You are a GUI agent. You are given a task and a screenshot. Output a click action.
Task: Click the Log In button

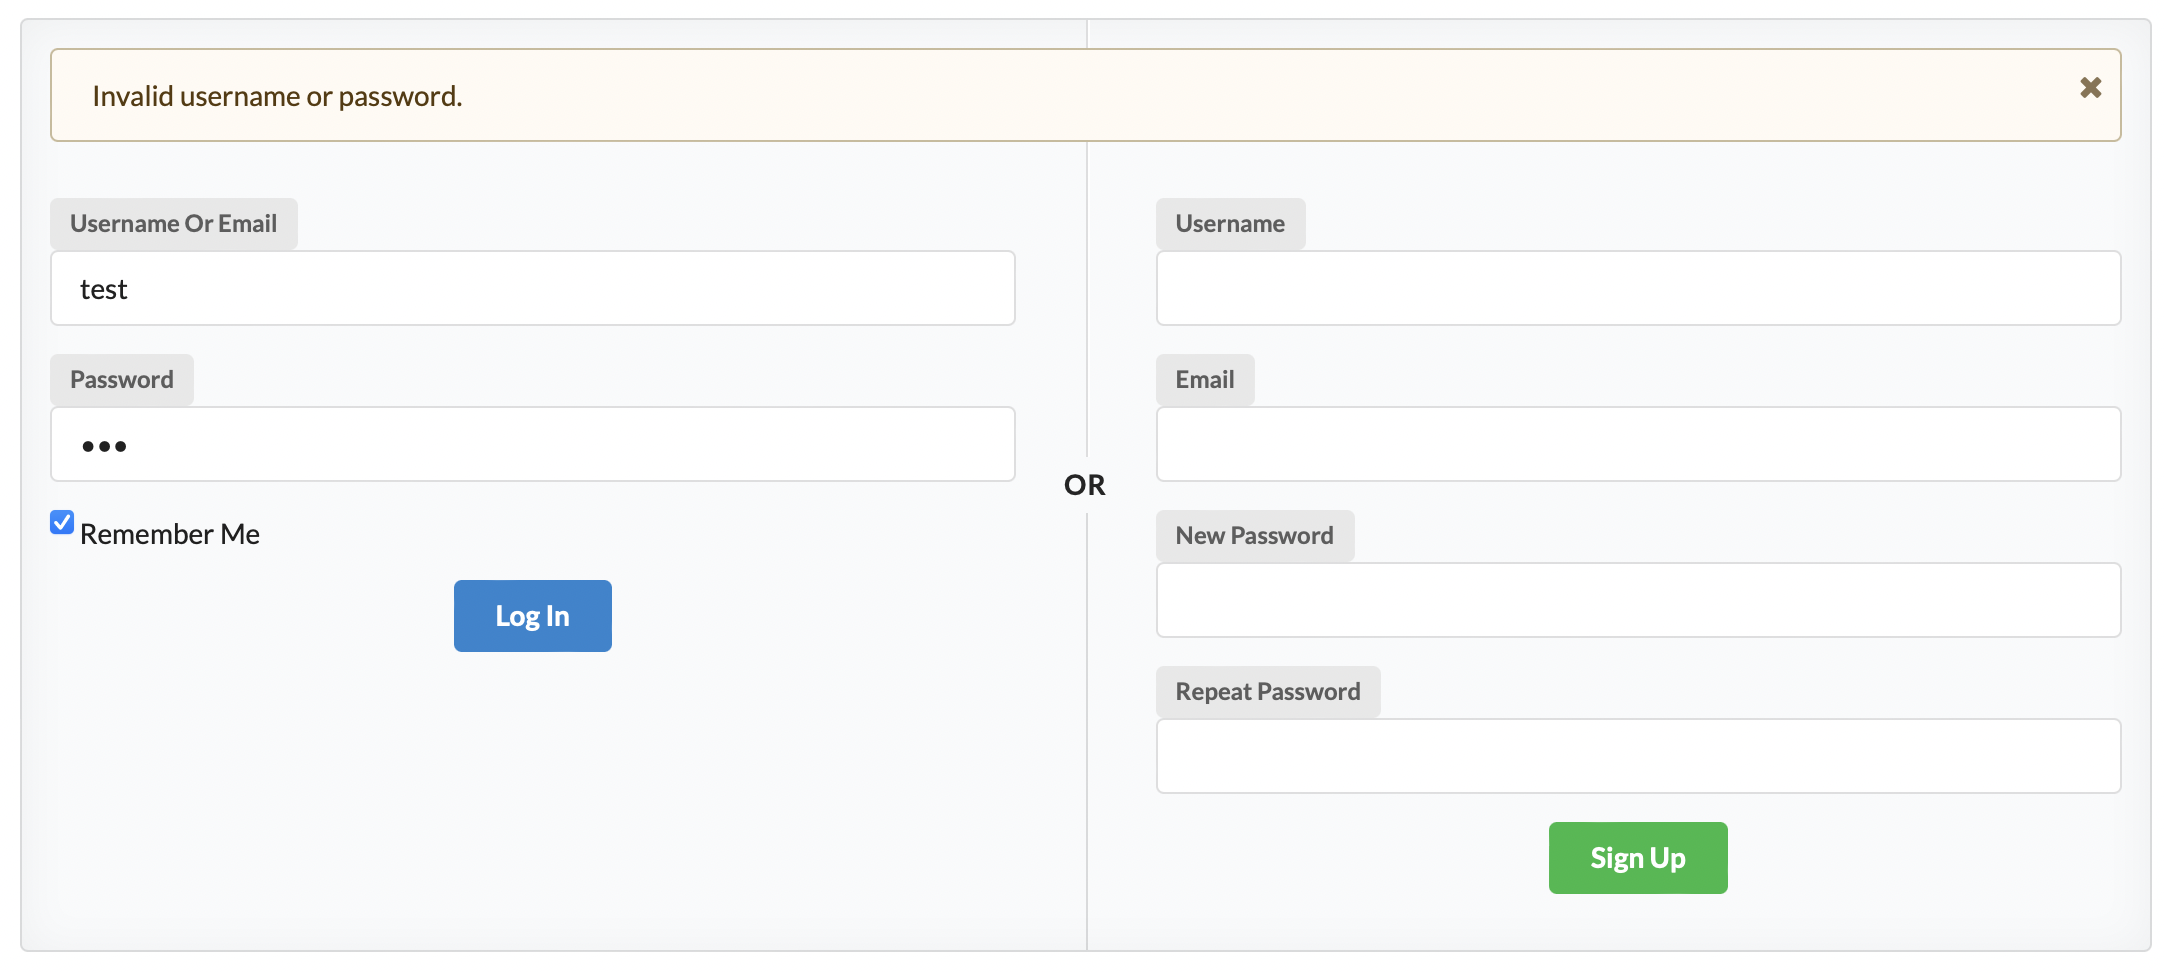(x=532, y=616)
